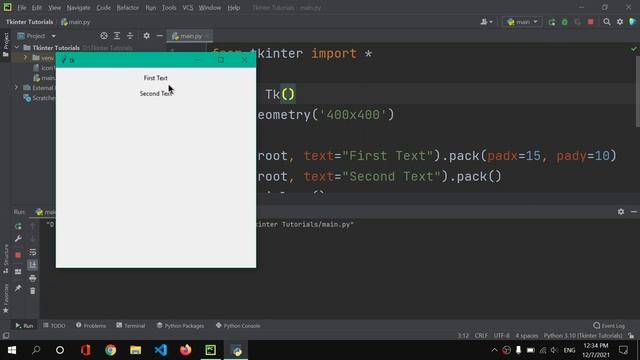Open the Edit menu
The image size is (640, 360).
click(37, 8)
